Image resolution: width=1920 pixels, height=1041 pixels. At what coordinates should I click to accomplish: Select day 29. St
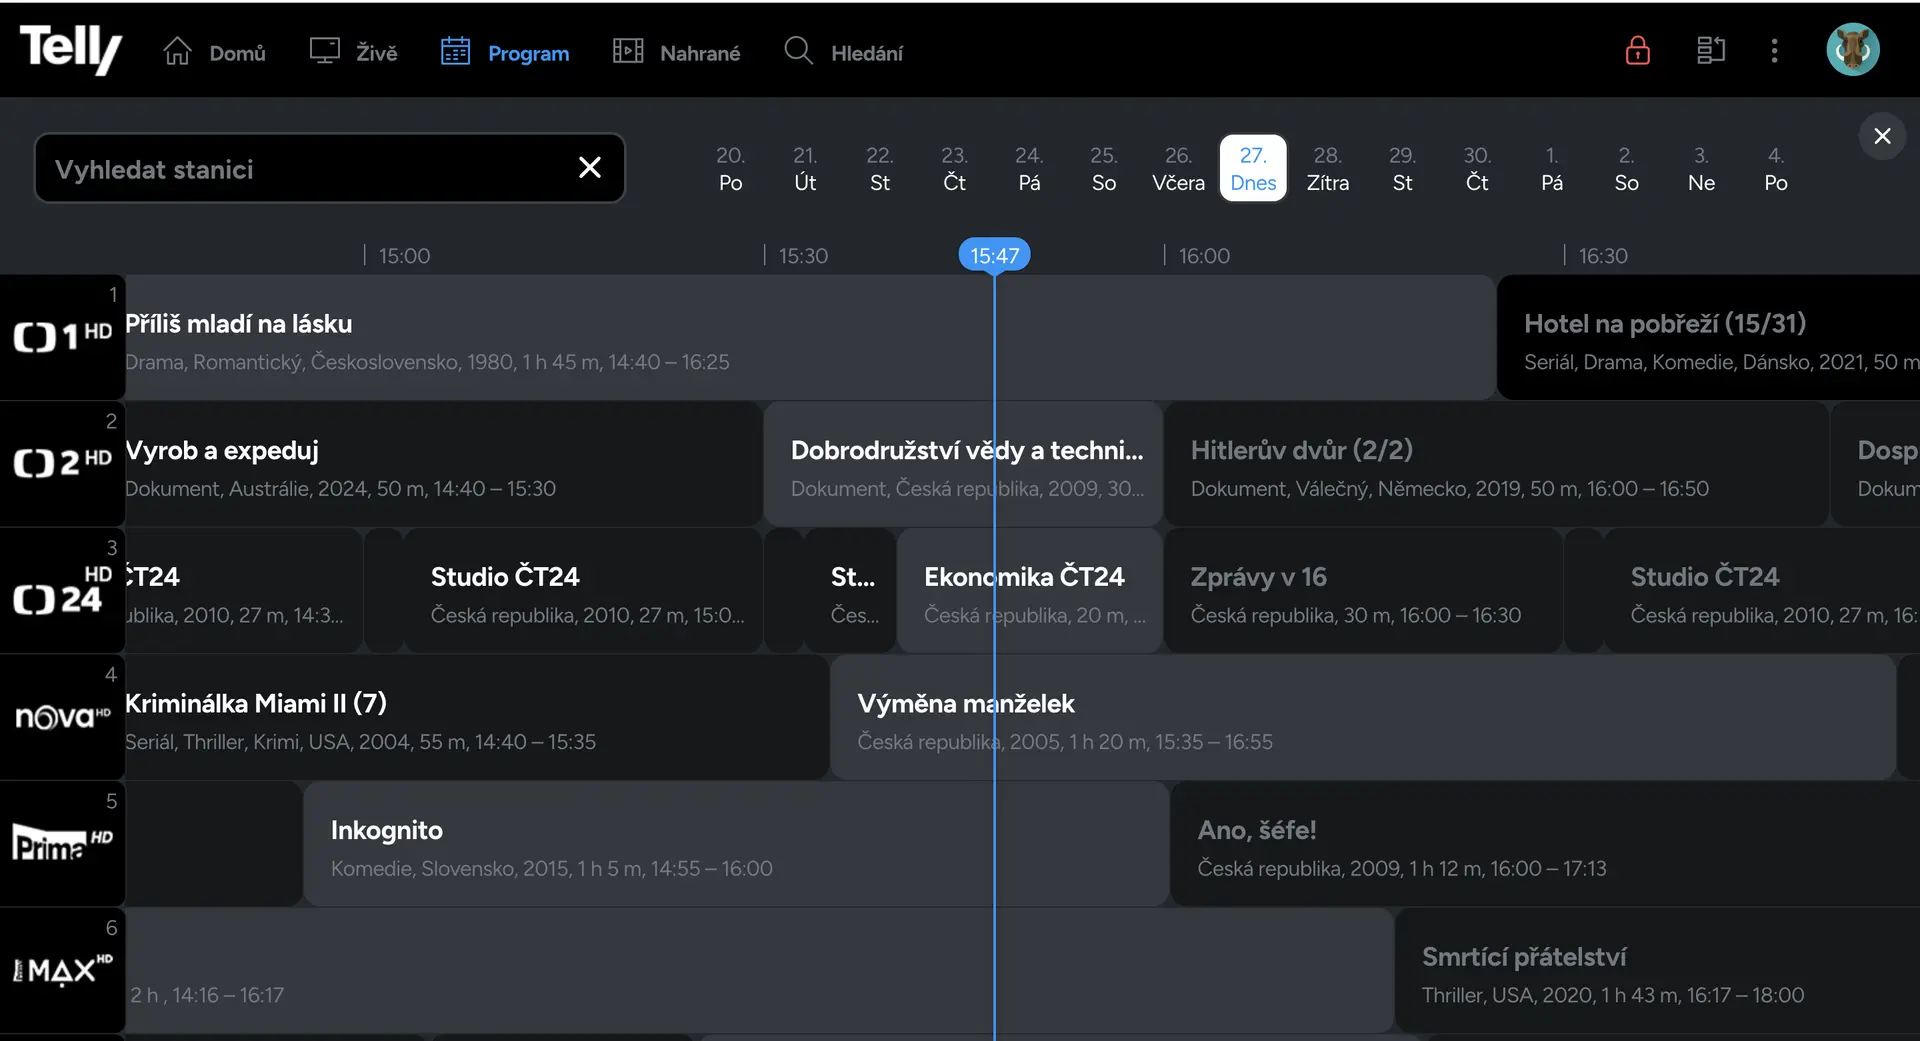[x=1403, y=168]
